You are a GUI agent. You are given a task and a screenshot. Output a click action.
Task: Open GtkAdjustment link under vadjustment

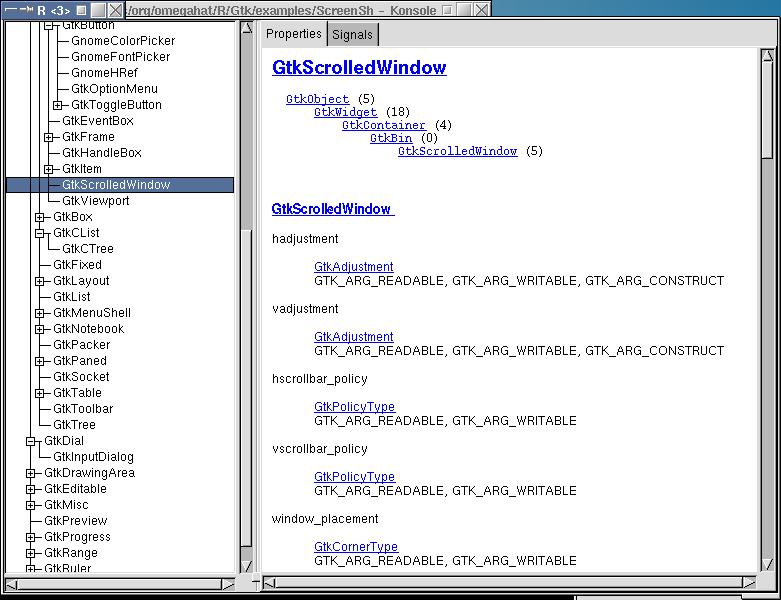pyautogui.click(x=354, y=337)
